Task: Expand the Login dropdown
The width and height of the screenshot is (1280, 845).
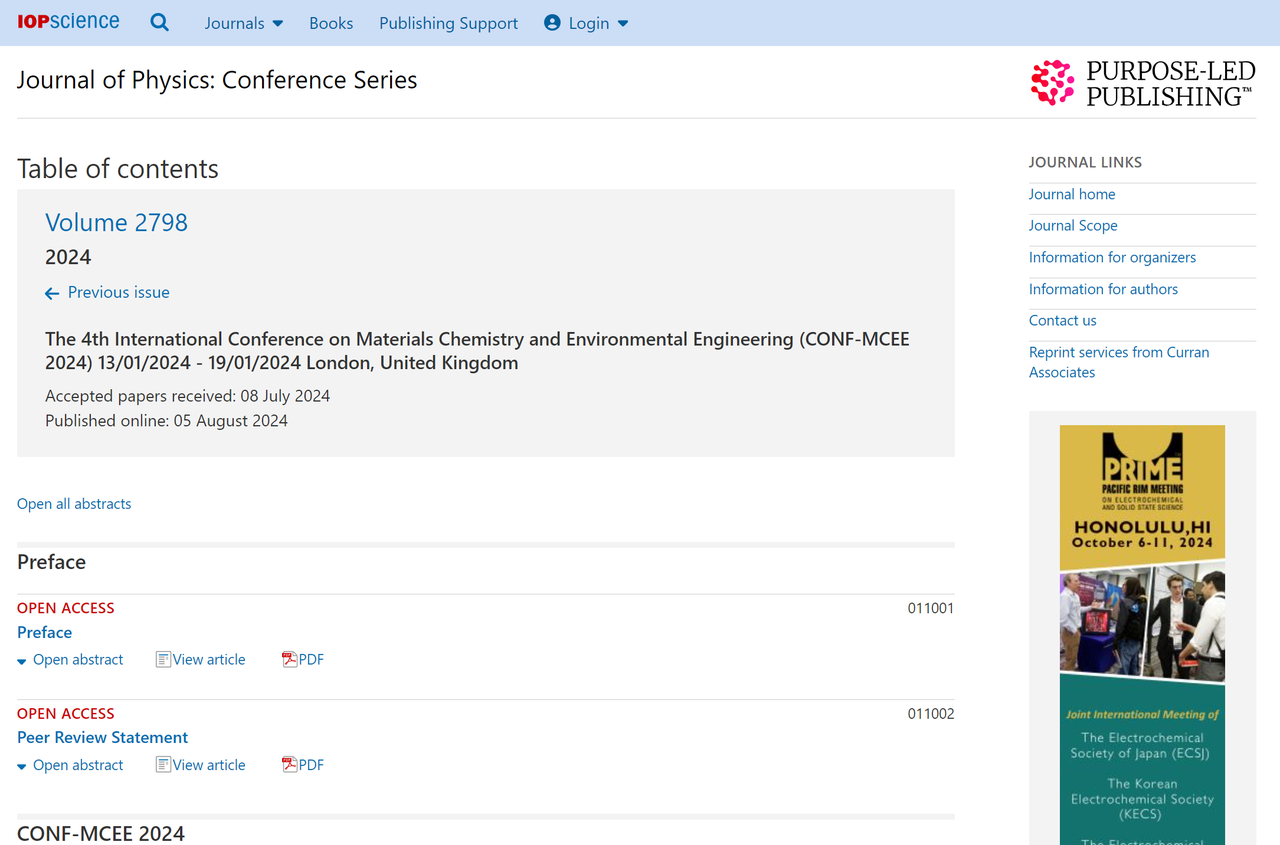Action: click(622, 23)
